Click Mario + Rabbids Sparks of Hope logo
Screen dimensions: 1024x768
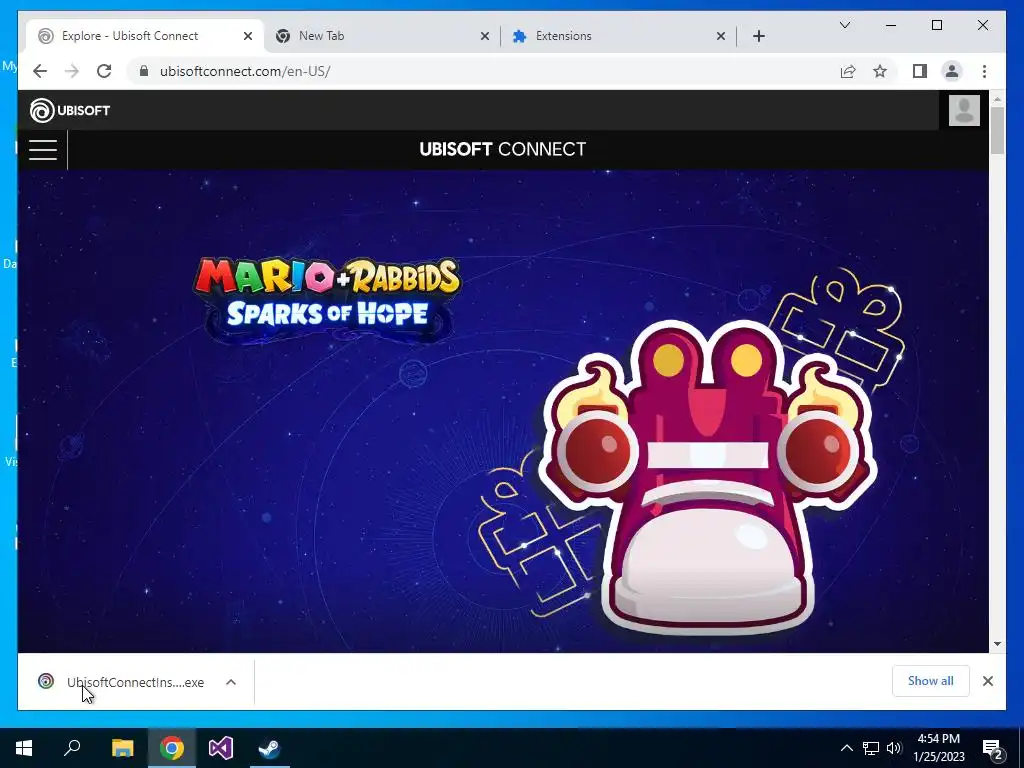pyautogui.click(x=327, y=300)
